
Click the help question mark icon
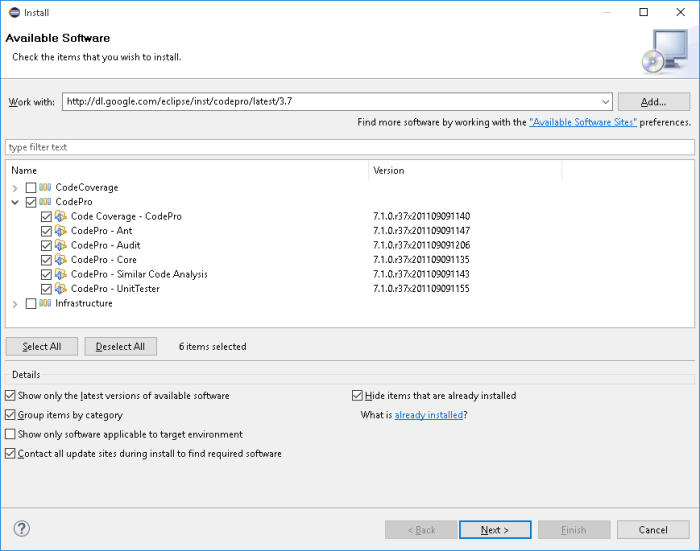click(21, 529)
